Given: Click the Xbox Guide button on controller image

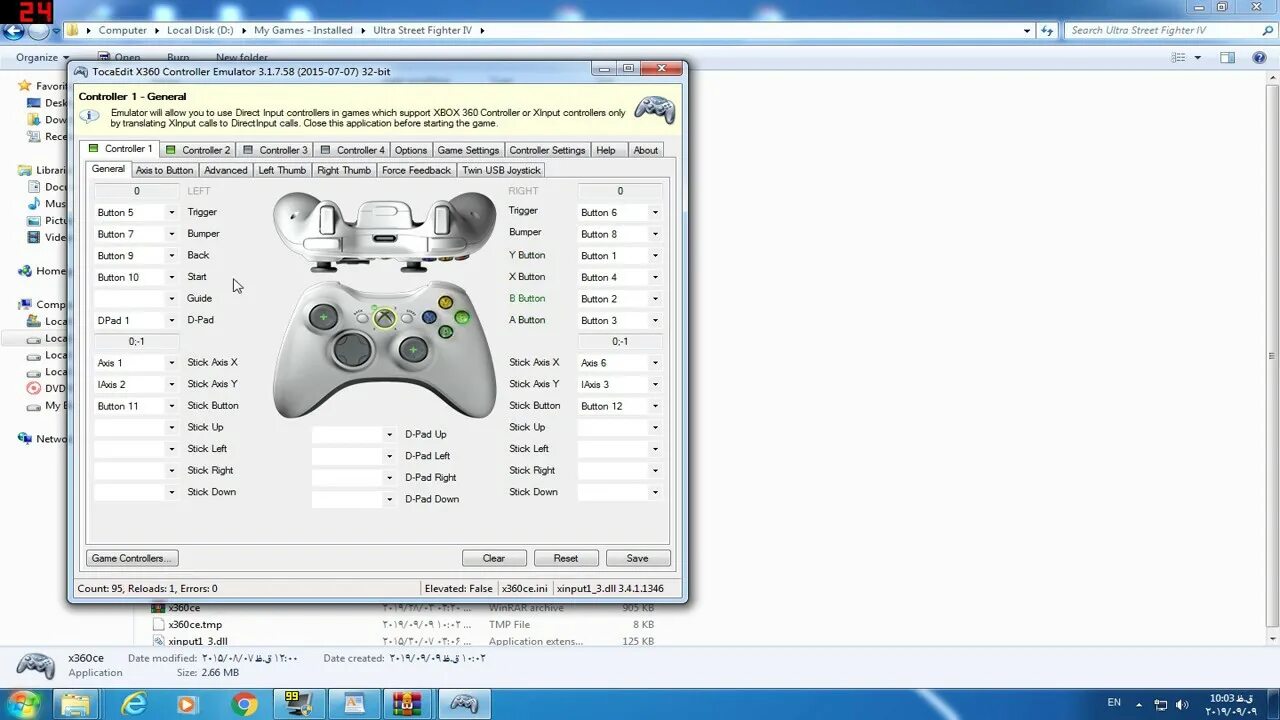Looking at the screenshot, I should [x=385, y=318].
